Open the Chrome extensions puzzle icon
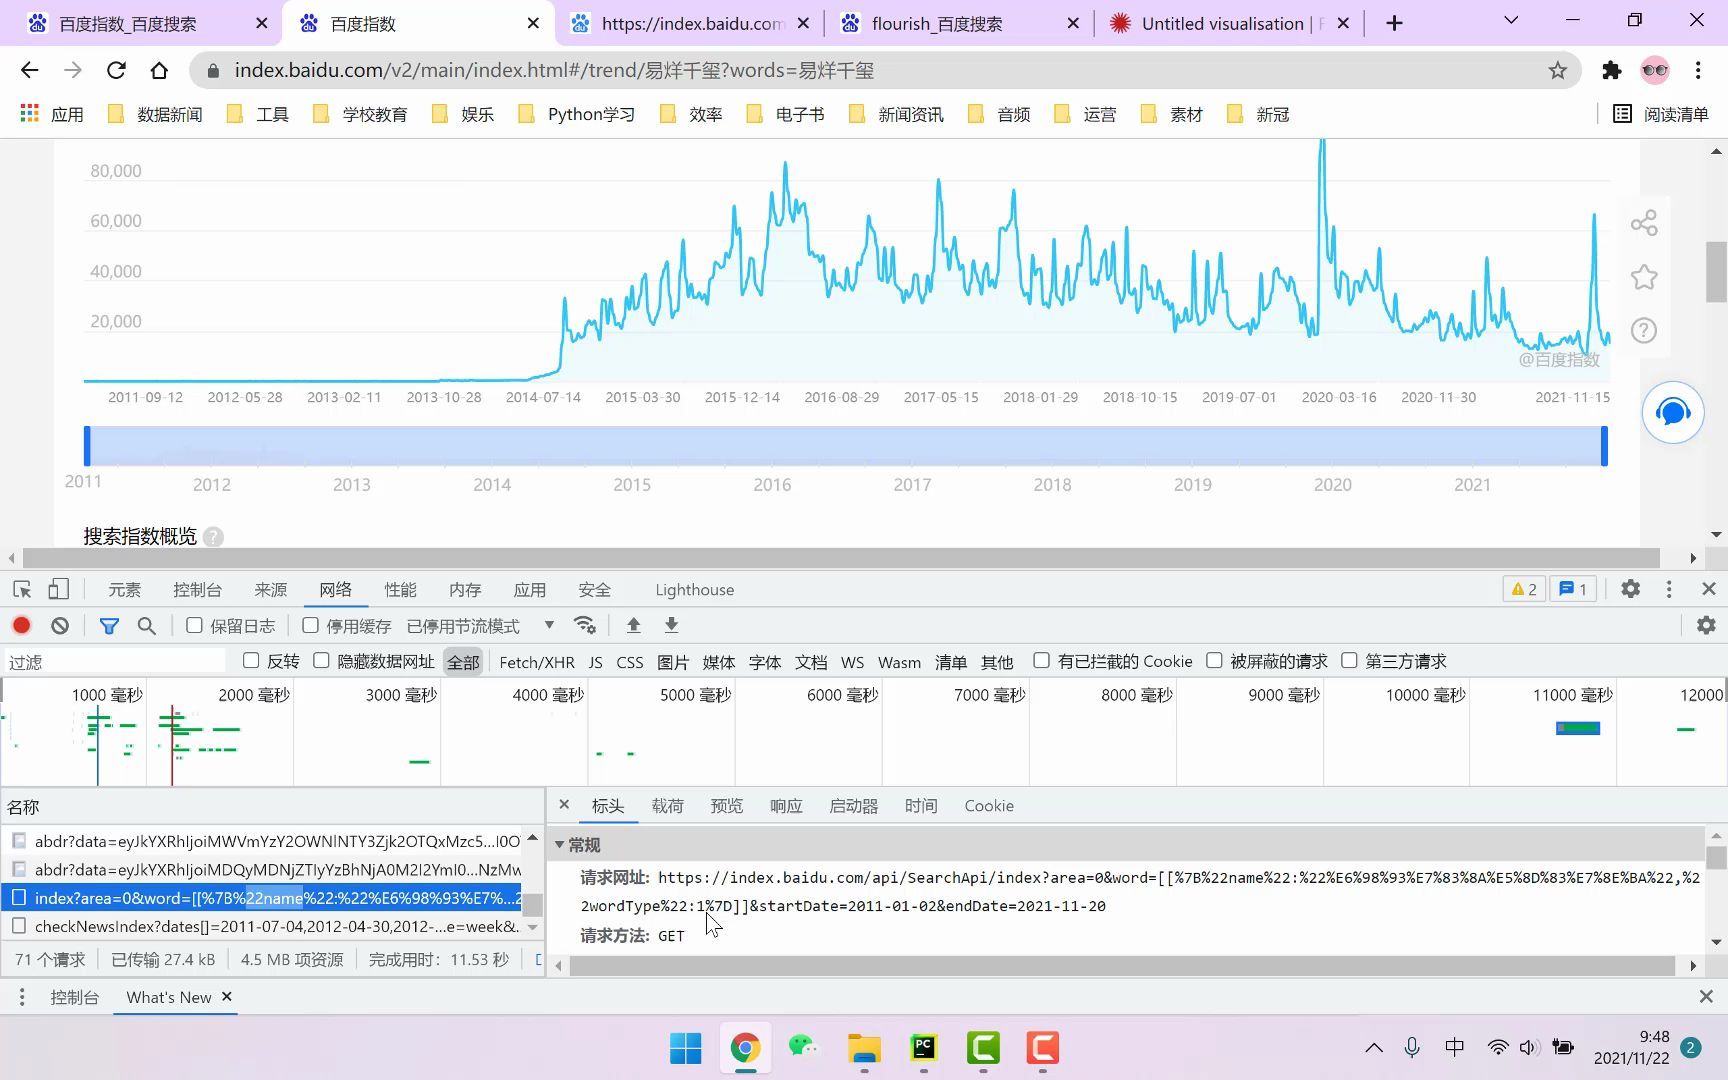 [x=1611, y=70]
